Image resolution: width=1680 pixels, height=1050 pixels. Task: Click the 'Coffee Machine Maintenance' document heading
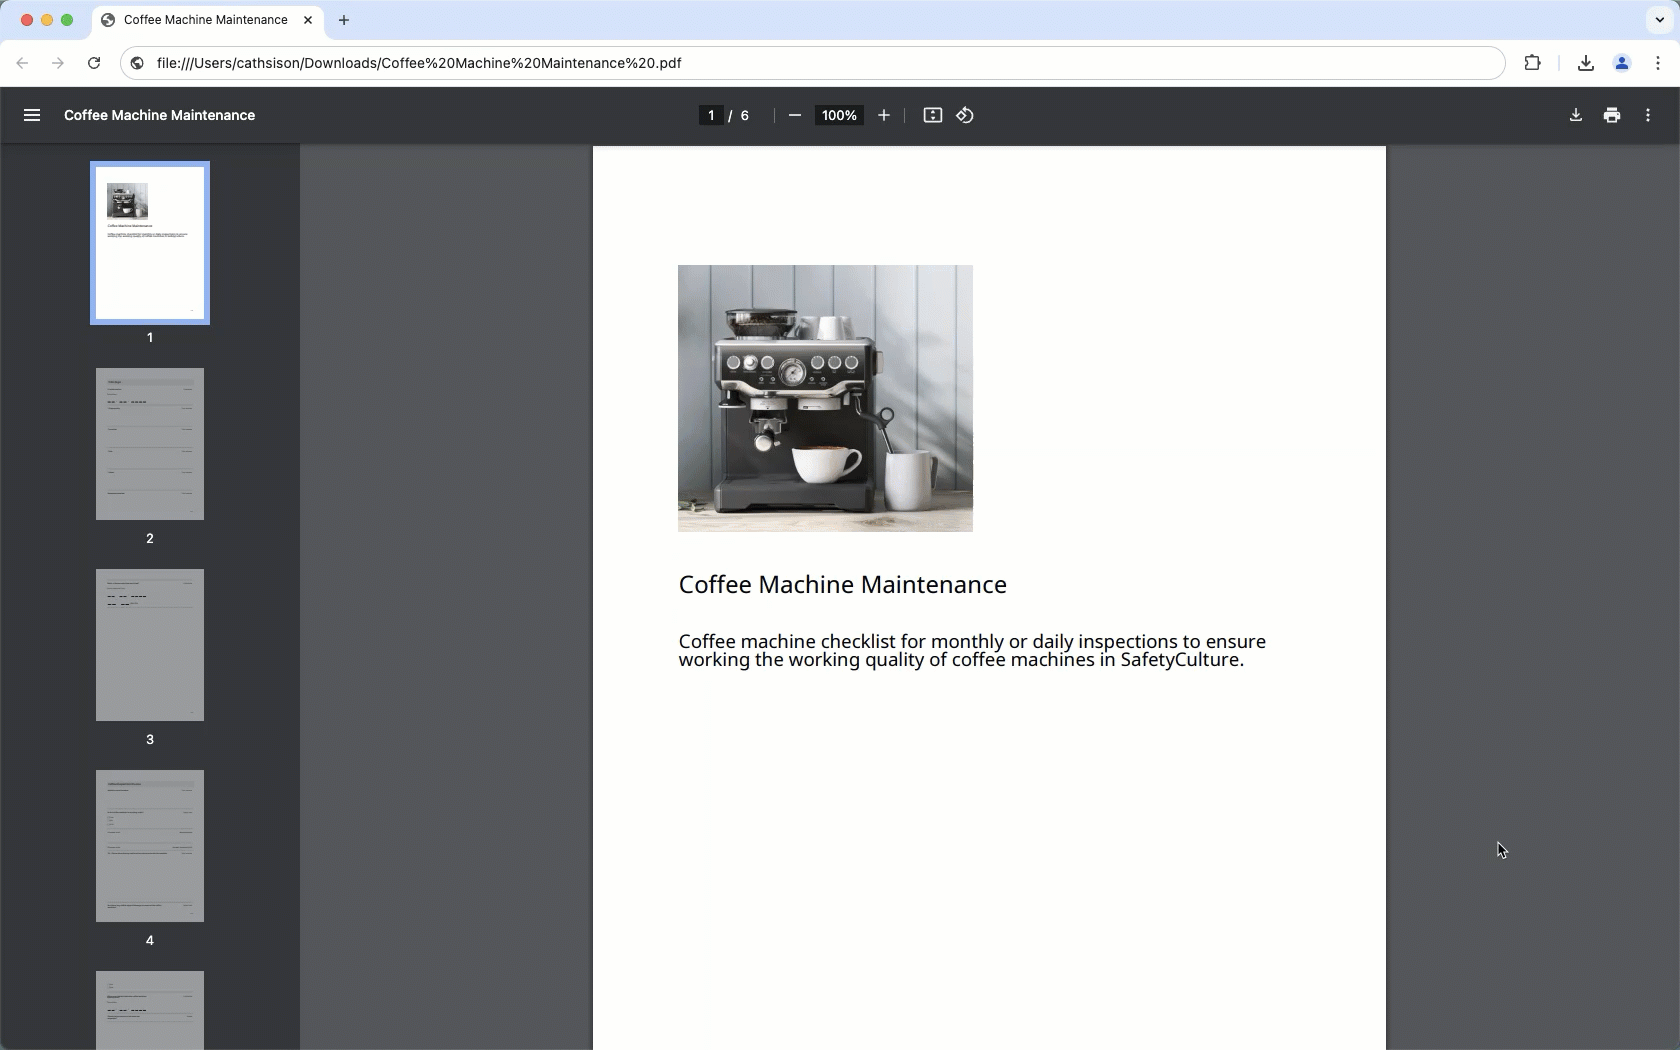[843, 585]
